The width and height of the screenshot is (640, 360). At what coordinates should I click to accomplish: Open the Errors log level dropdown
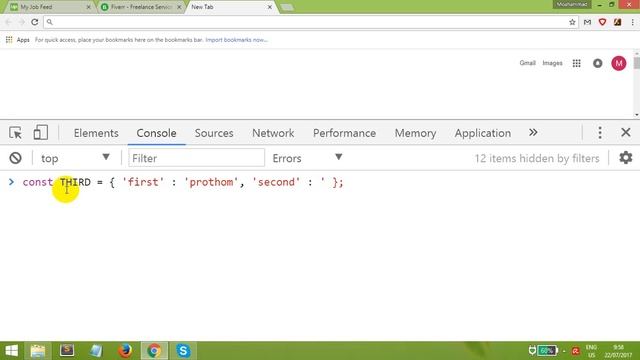pyautogui.click(x=307, y=158)
